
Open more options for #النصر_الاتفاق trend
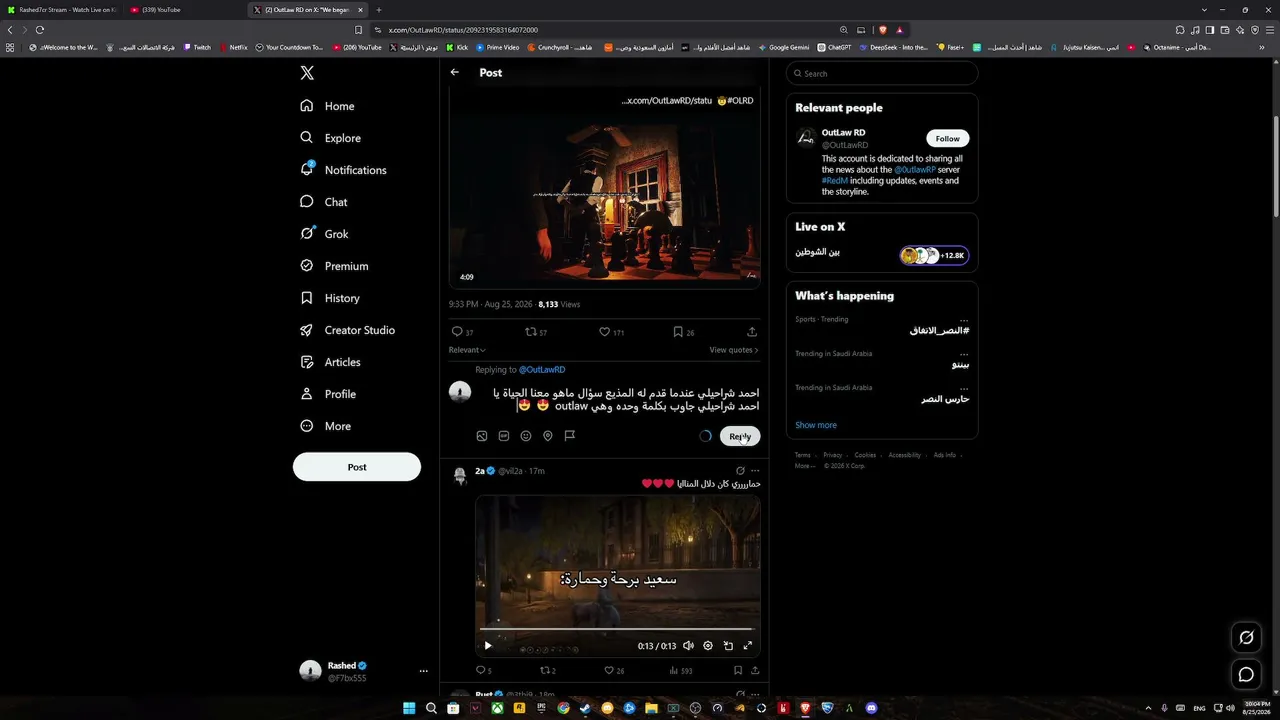(x=964, y=320)
